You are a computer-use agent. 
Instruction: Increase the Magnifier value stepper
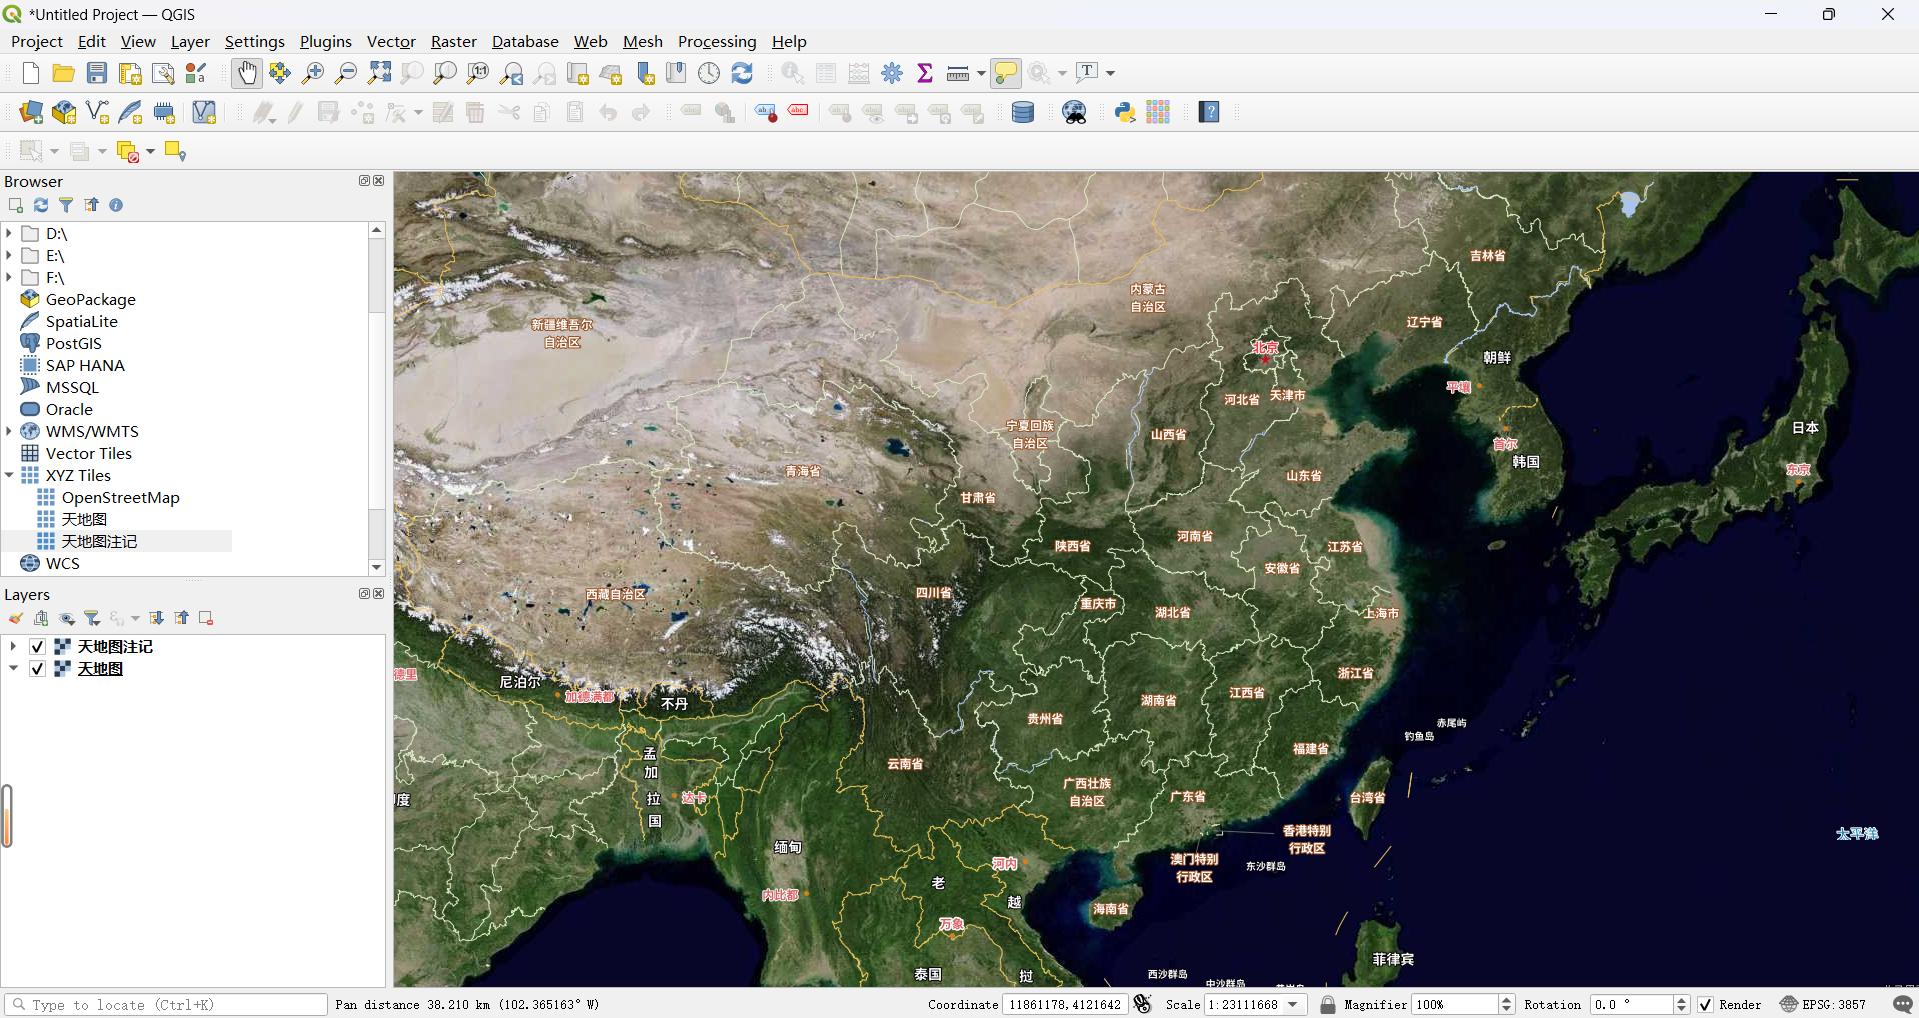coord(1507,999)
